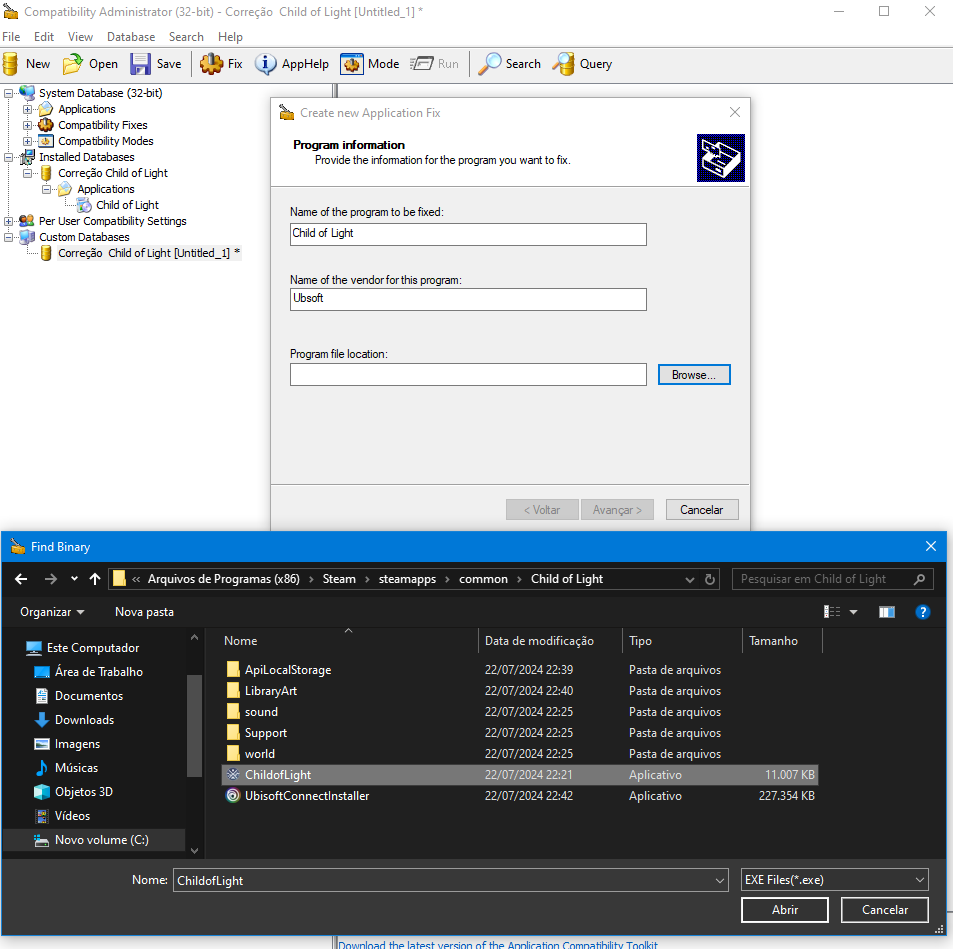The image size is (953, 949).
Task: Open the Database menu
Action: click(131, 37)
